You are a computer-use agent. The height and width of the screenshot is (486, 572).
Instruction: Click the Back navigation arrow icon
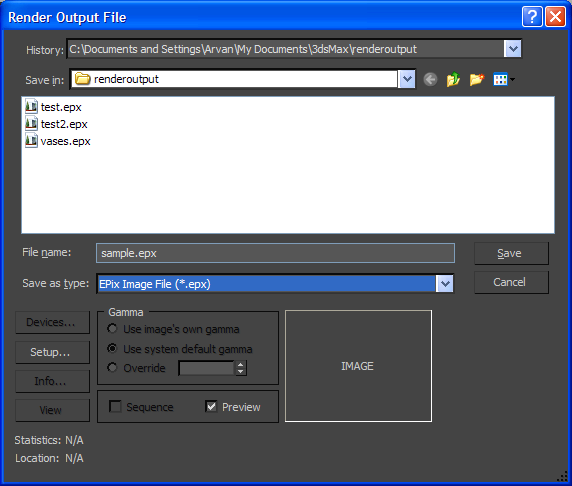[x=430, y=79]
